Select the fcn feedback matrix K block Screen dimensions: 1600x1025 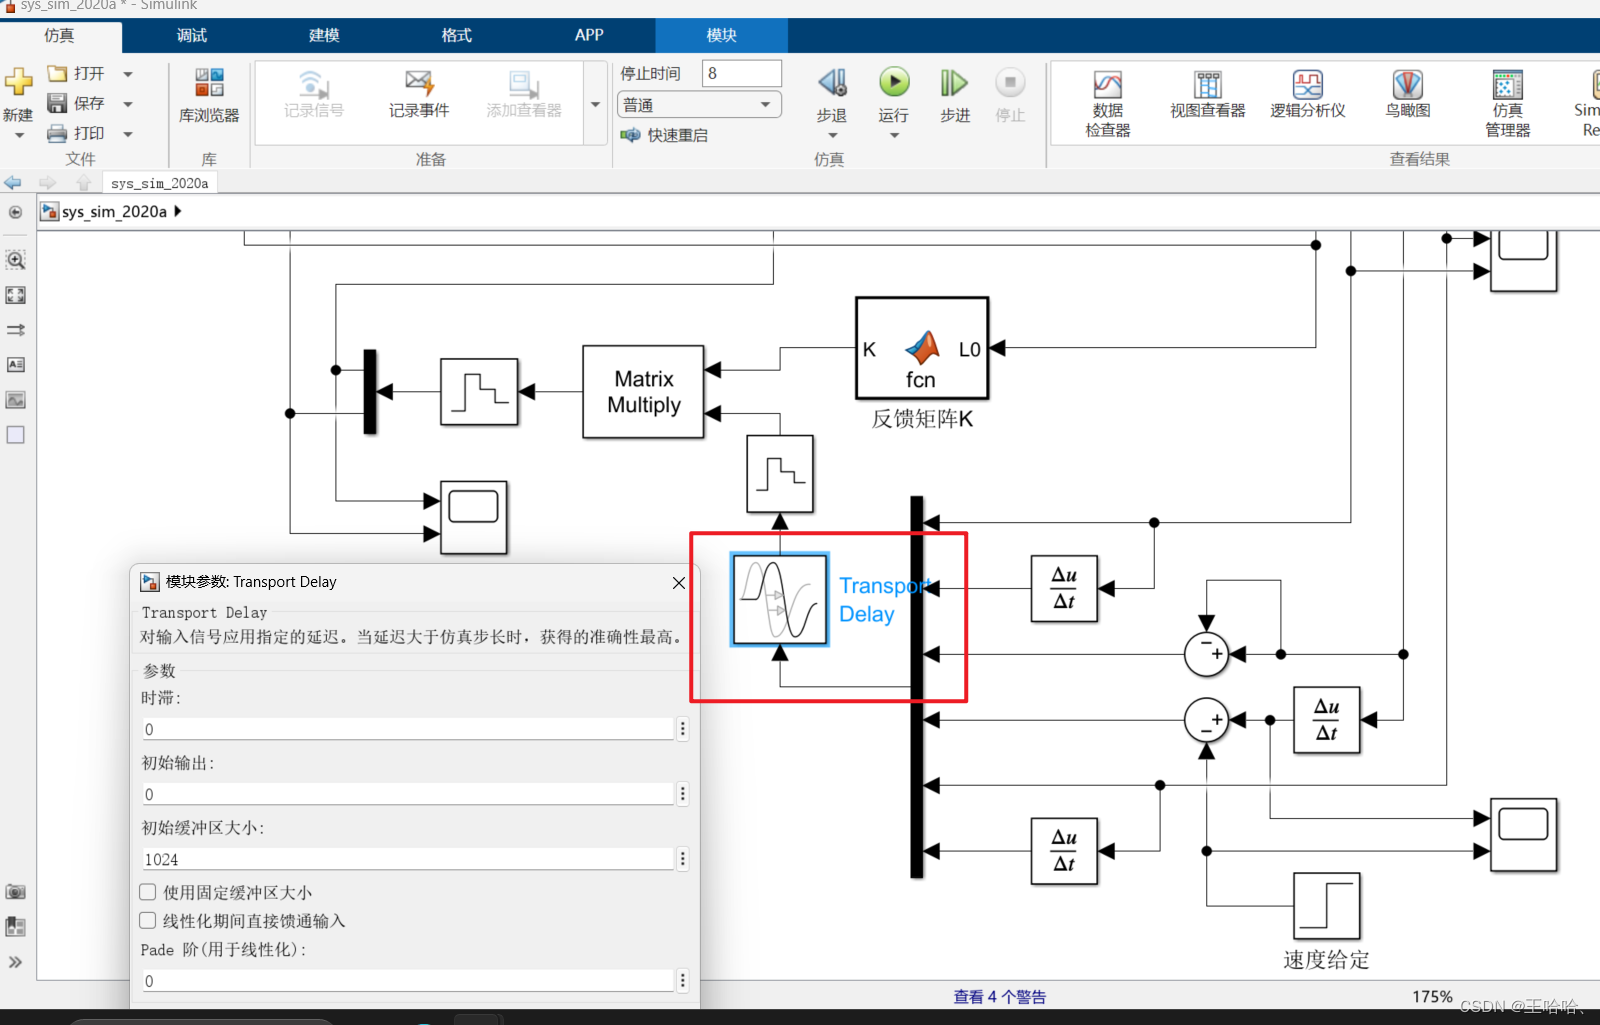(x=922, y=349)
